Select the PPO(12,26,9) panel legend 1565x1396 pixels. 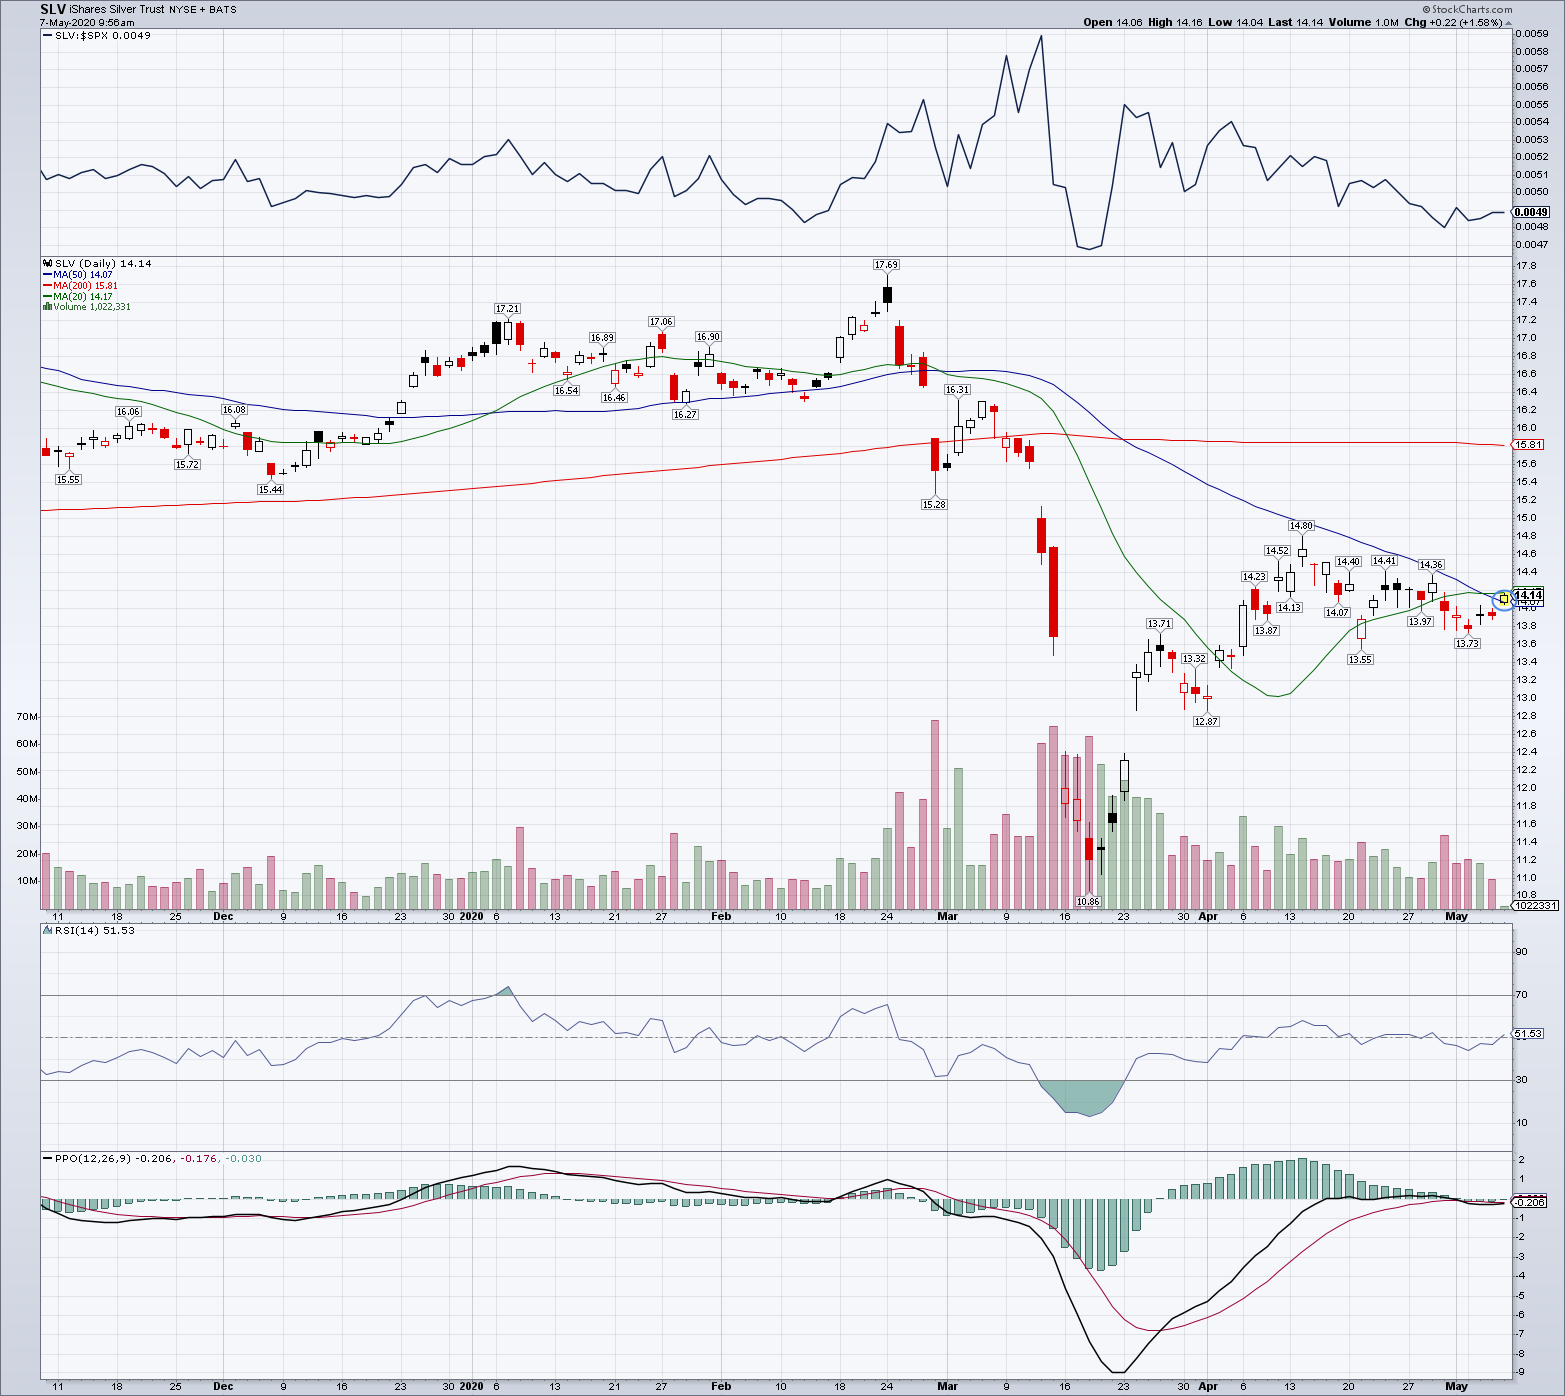coord(152,1159)
